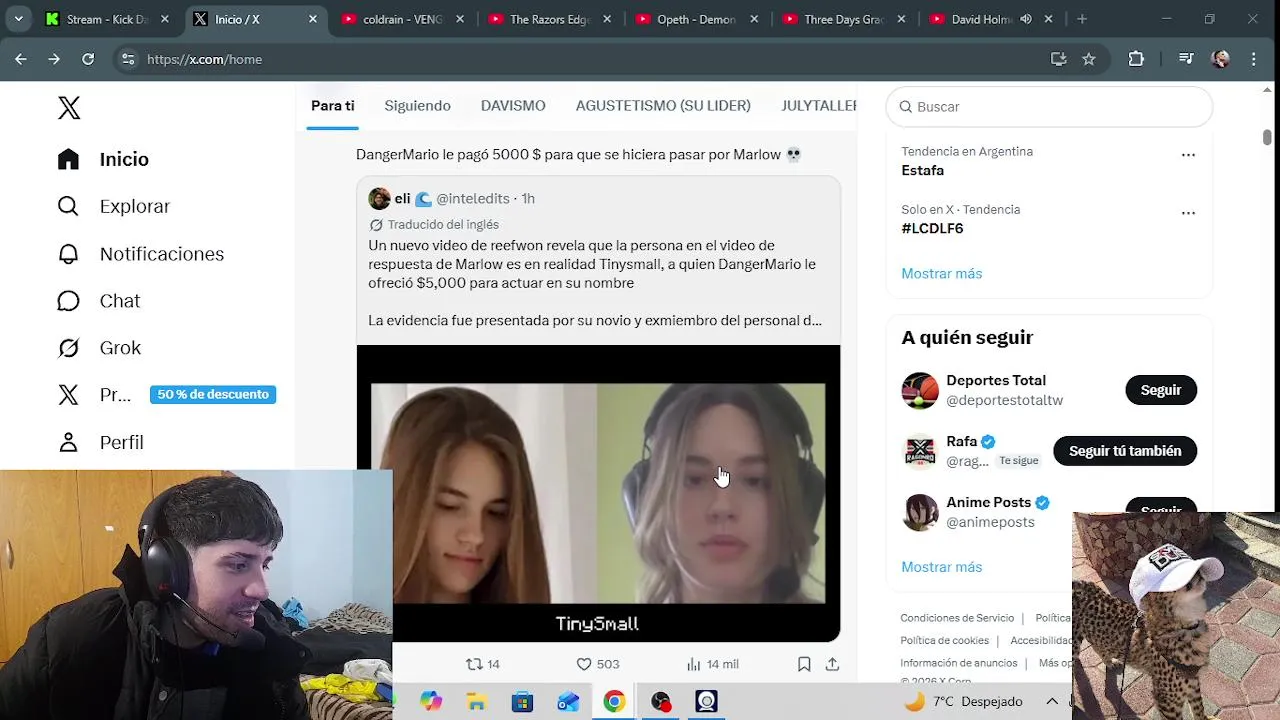Click browser back arrow
The width and height of the screenshot is (1280, 720).
(x=20, y=59)
